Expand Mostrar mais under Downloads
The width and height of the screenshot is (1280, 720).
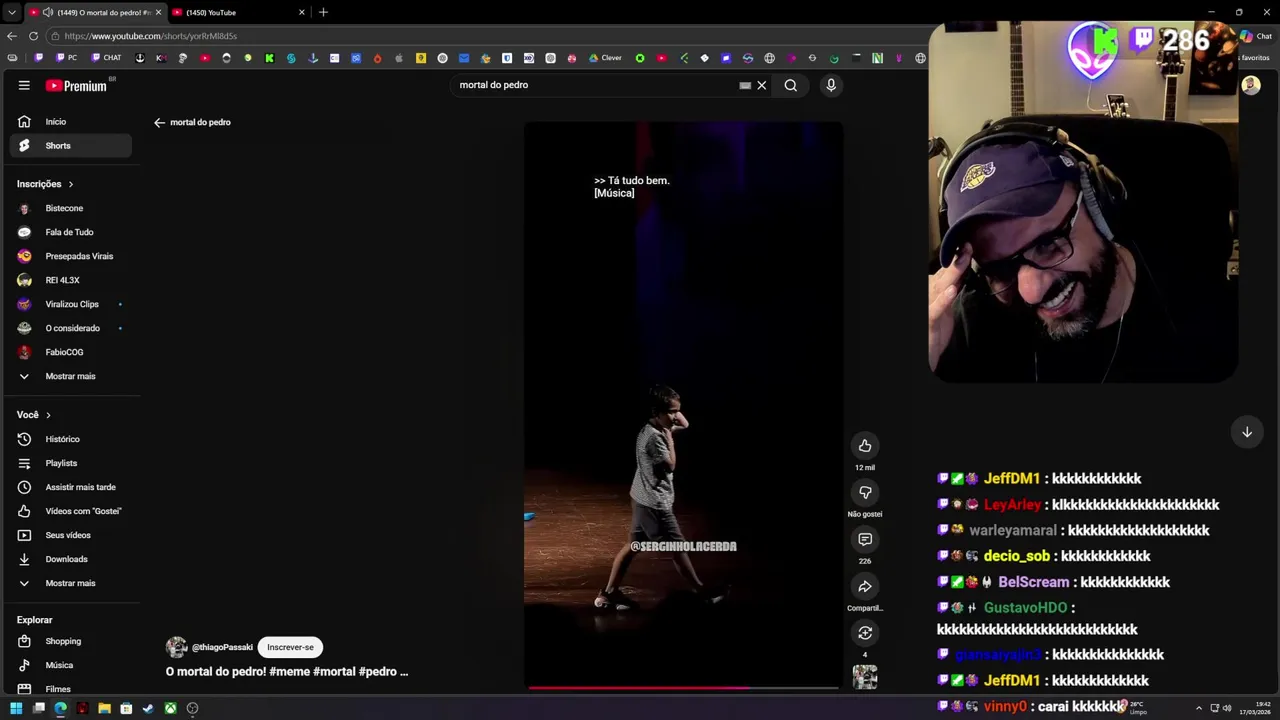point(70,583)
